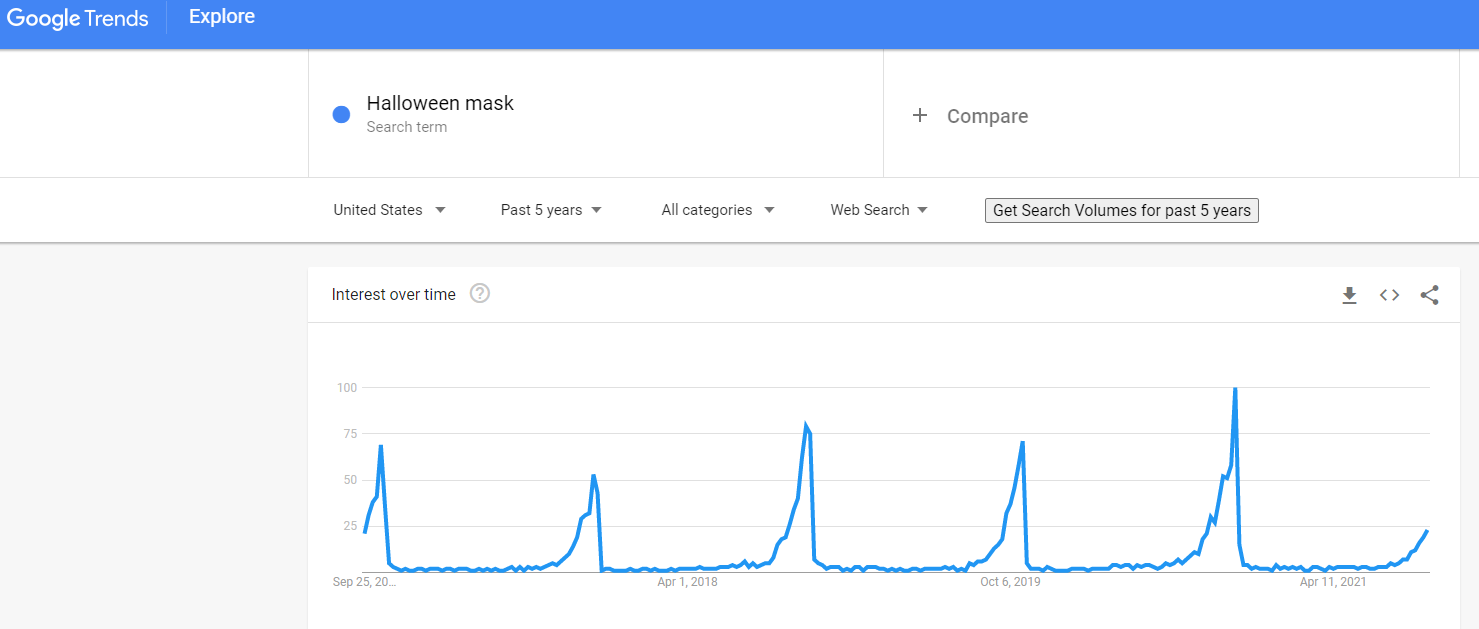Open the Explore page tab
1479x629 pixels.
coord(222,17)
